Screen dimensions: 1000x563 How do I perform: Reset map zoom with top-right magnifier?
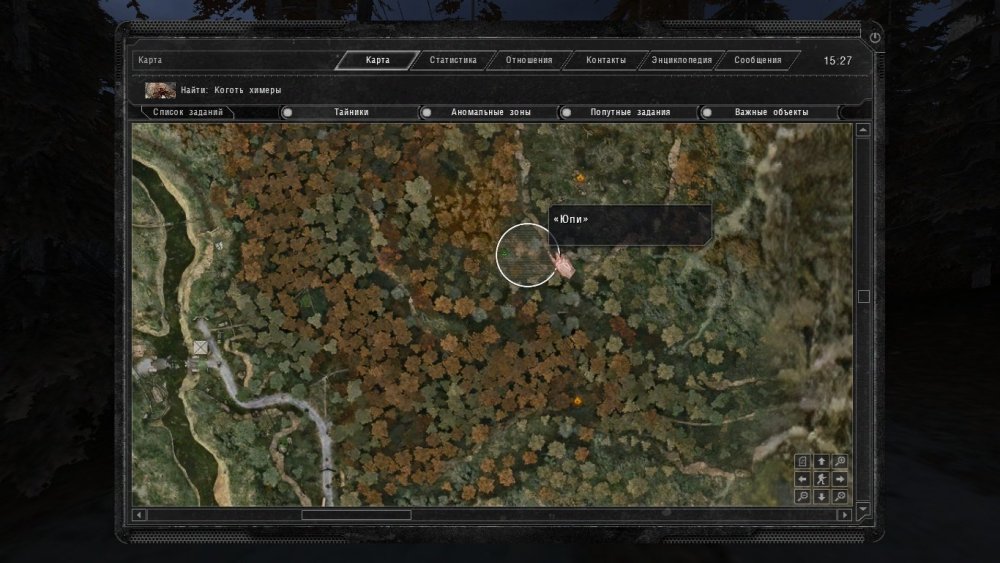(840, 461)
